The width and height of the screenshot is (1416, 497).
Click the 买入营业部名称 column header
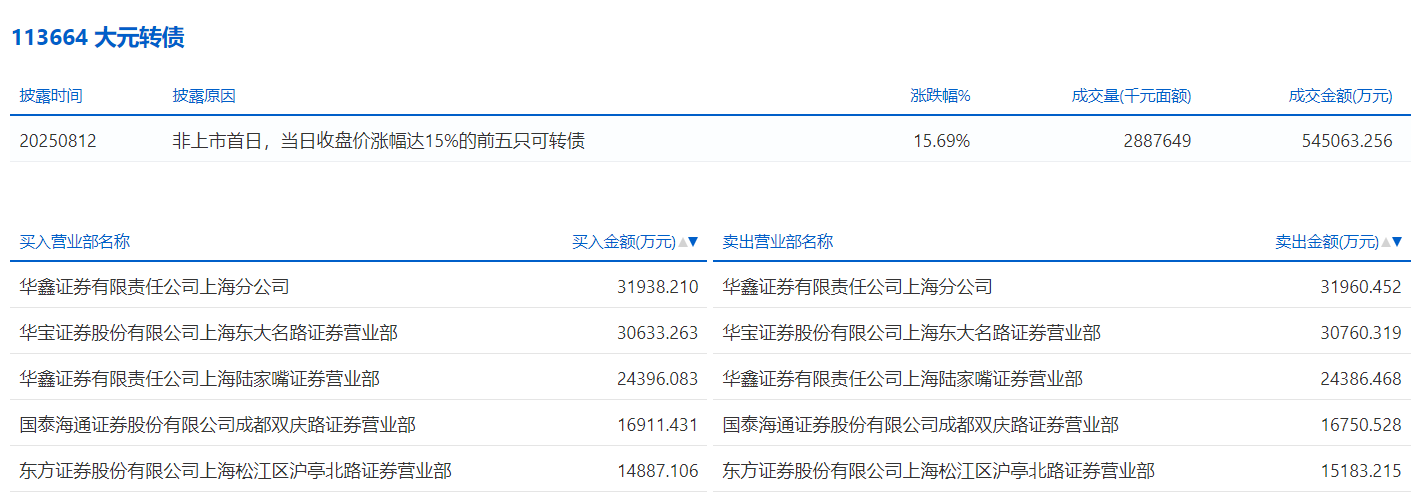coord(75,242)
